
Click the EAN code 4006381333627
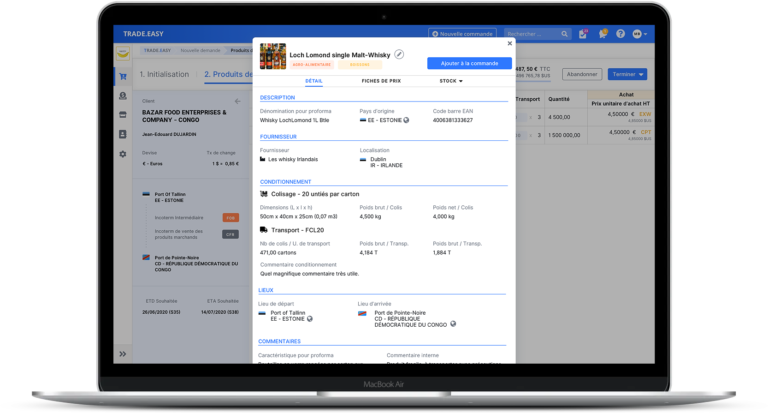point(453,120)
